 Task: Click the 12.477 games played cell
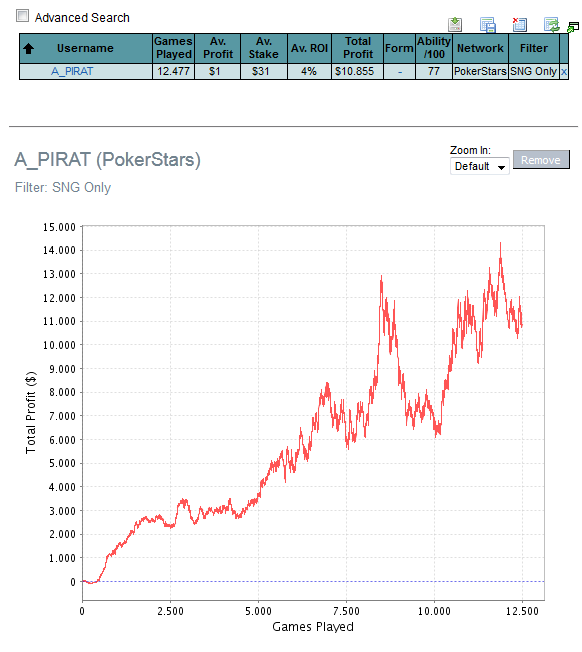[173, 72]
